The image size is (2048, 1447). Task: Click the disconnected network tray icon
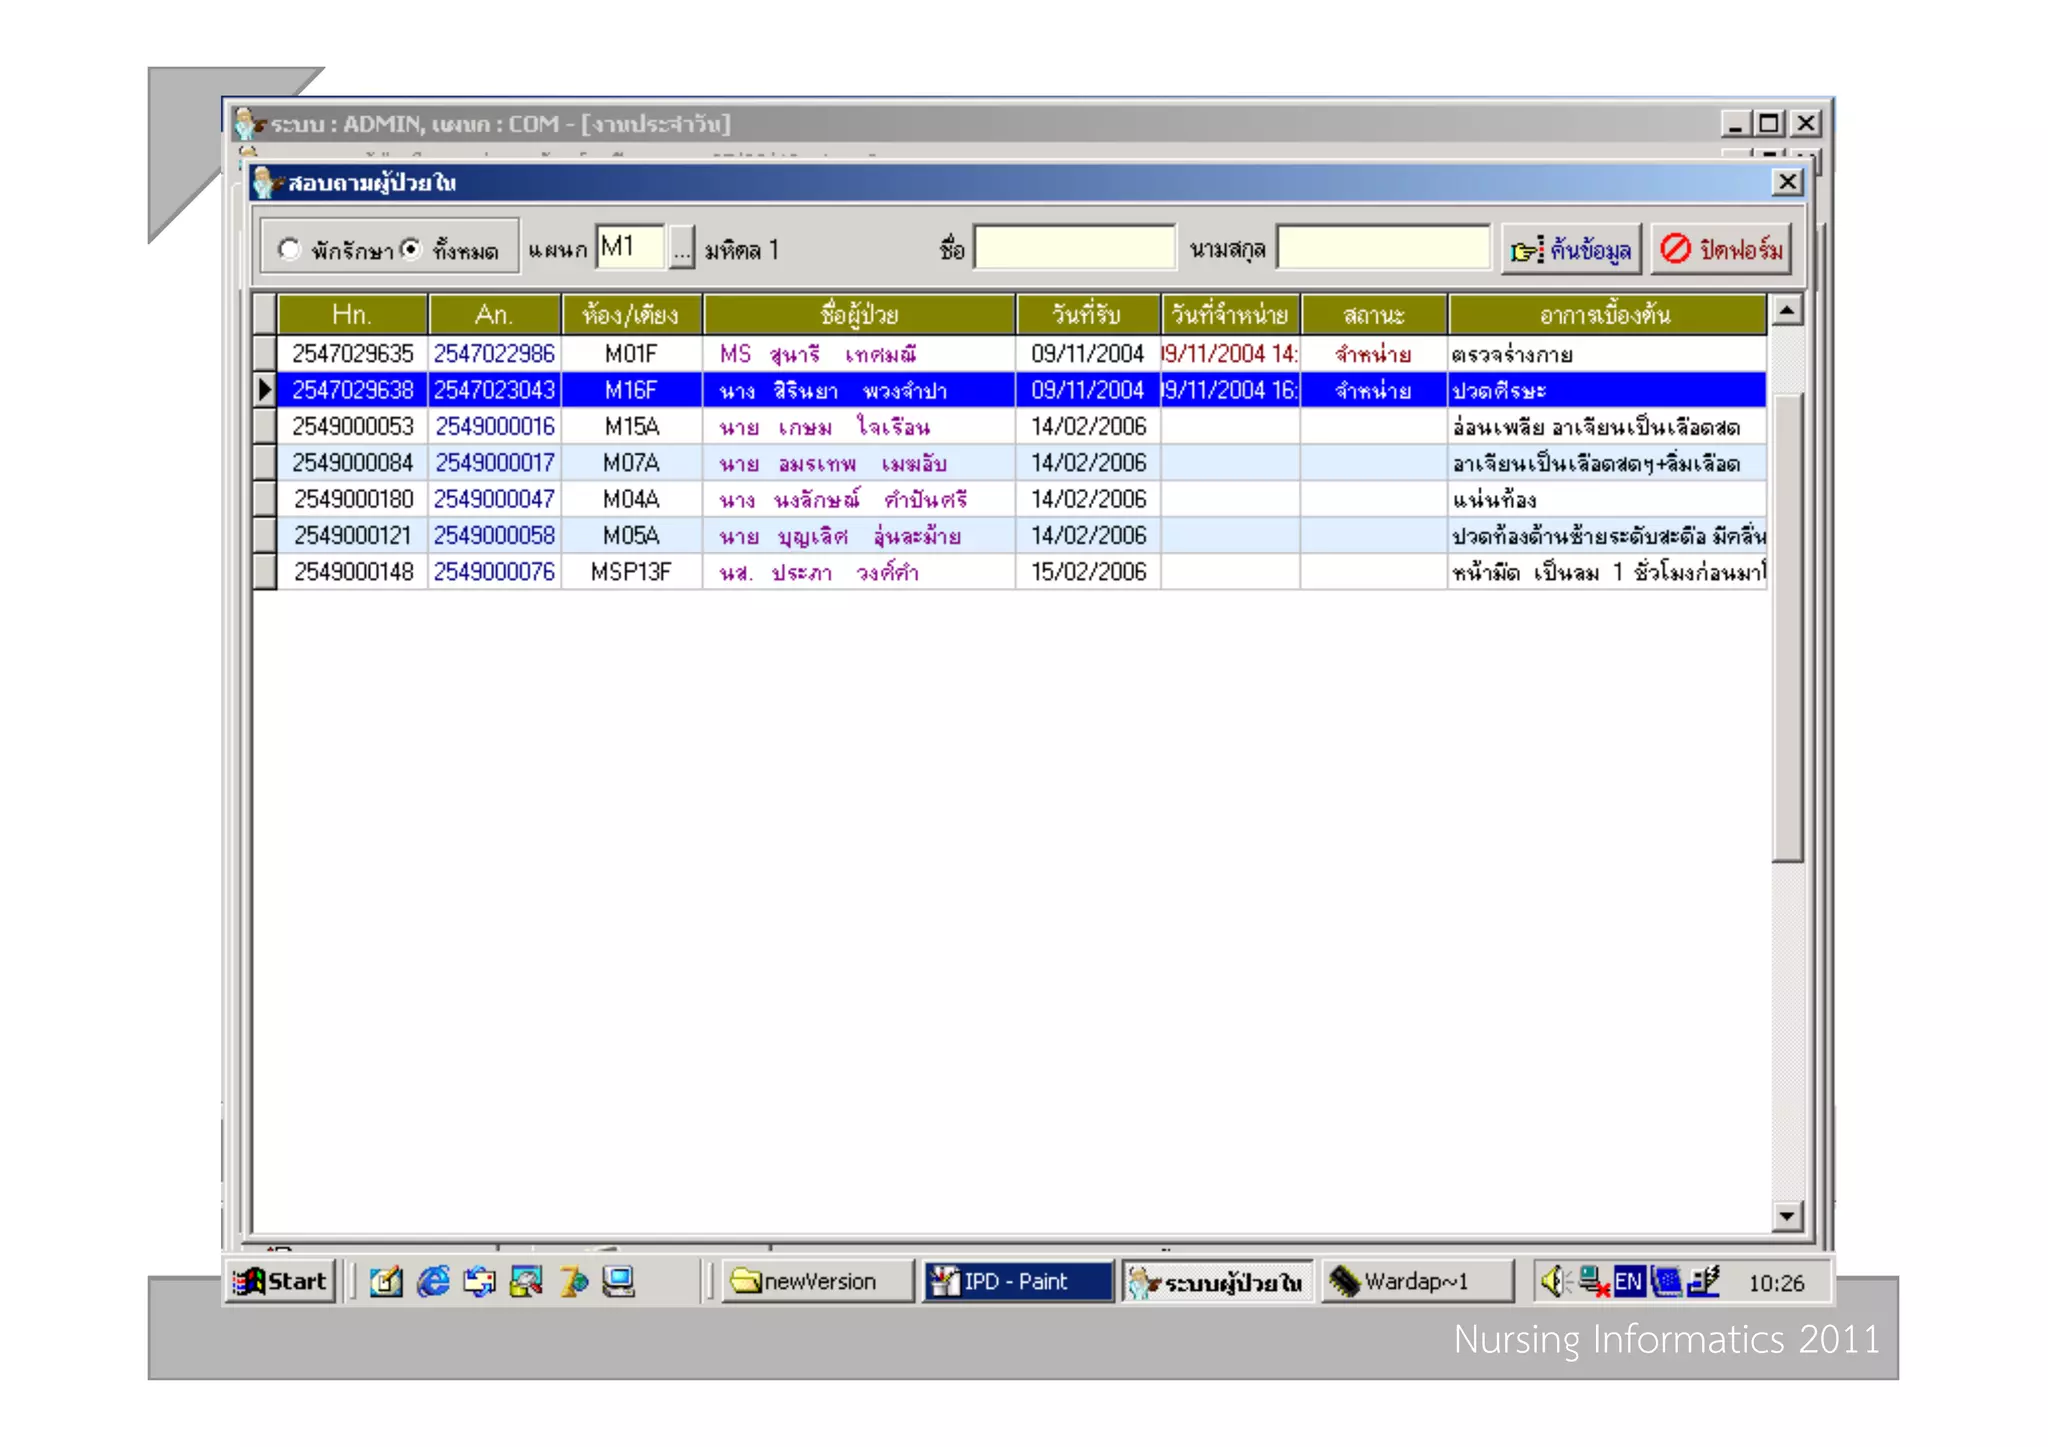pyautogui.click(x=1594, y=1281)
